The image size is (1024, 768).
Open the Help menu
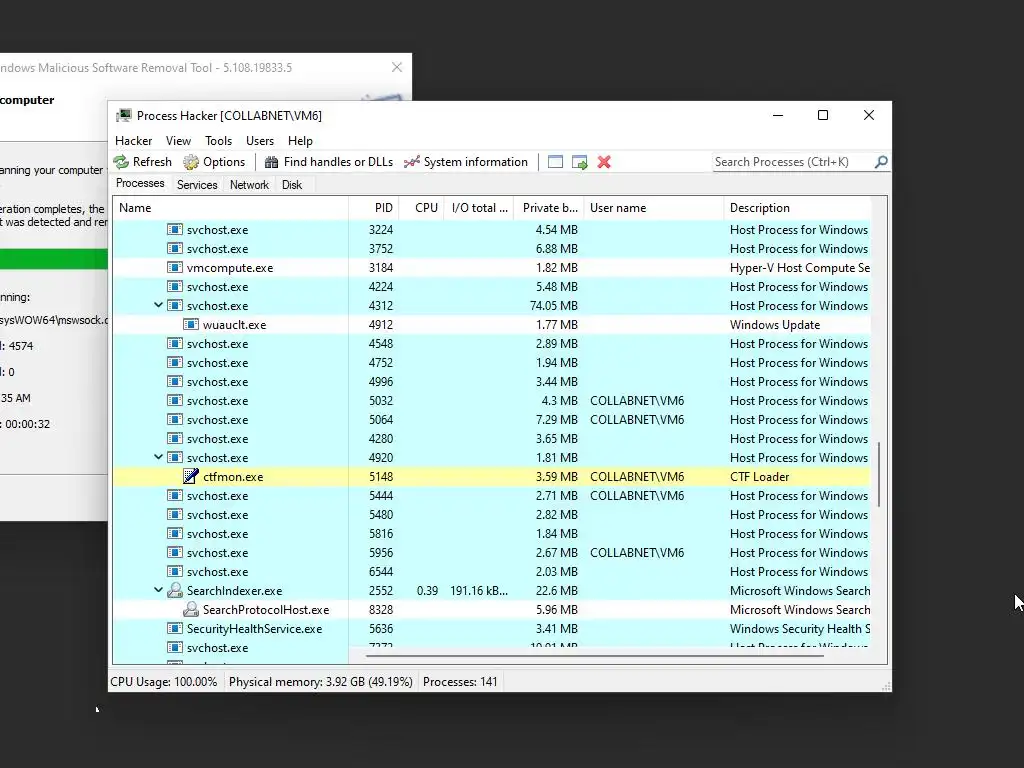tap(300, 140)
